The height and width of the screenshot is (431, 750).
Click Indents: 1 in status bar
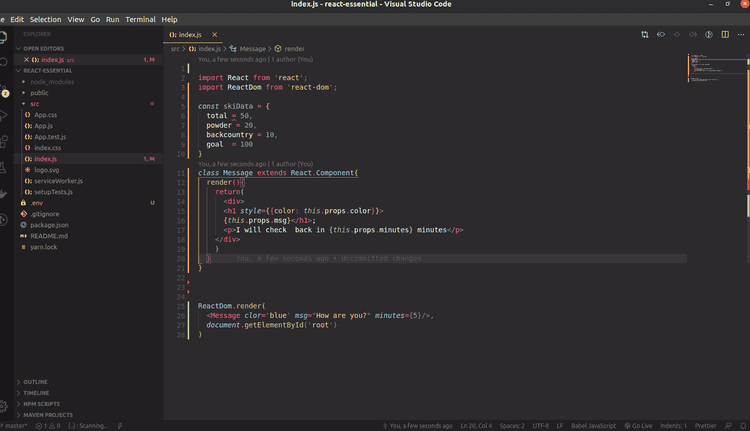(x=673, y=426)
